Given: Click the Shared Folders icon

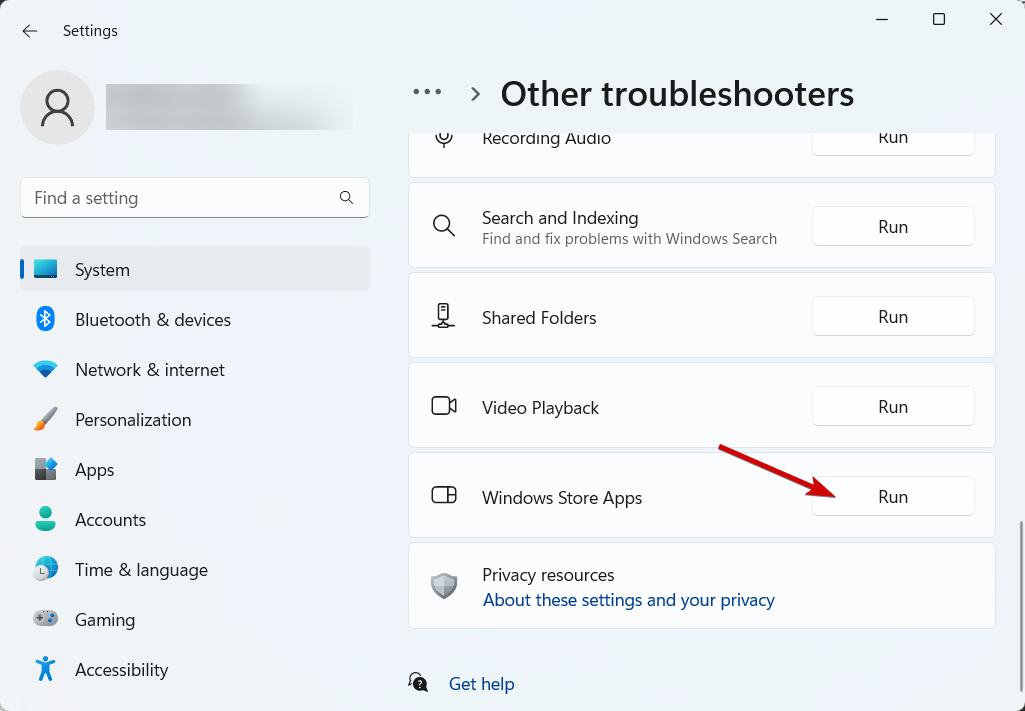Looking at the screenshot, I should 443,316.
